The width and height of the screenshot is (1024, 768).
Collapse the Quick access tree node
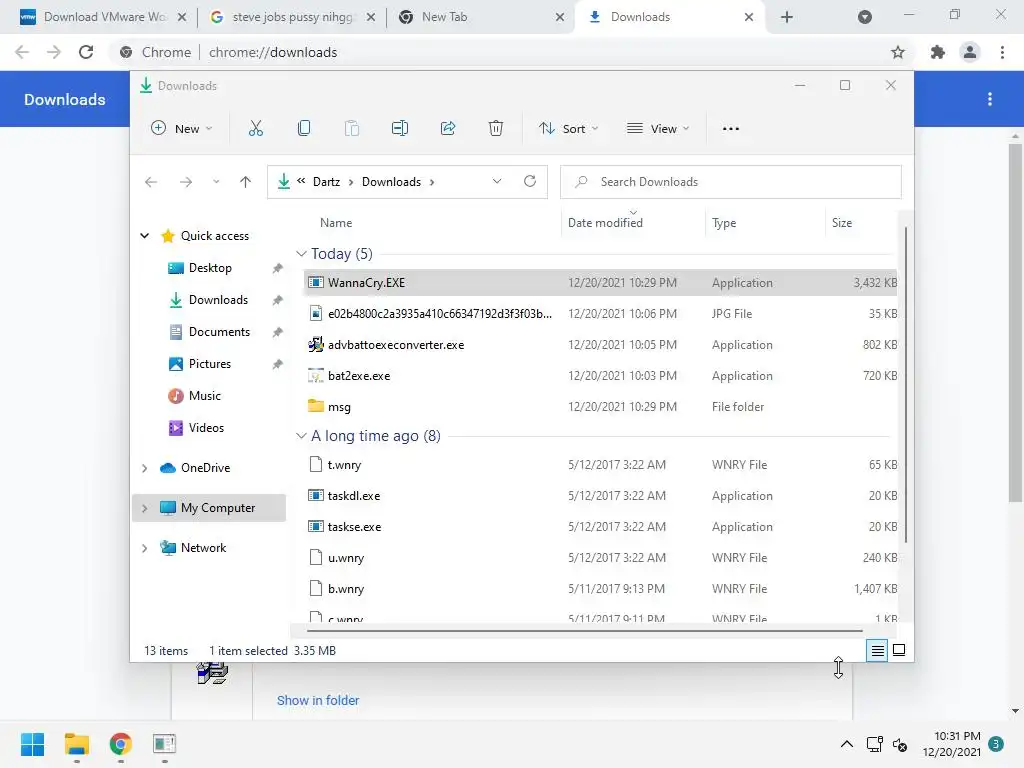(x=144, y=236)
